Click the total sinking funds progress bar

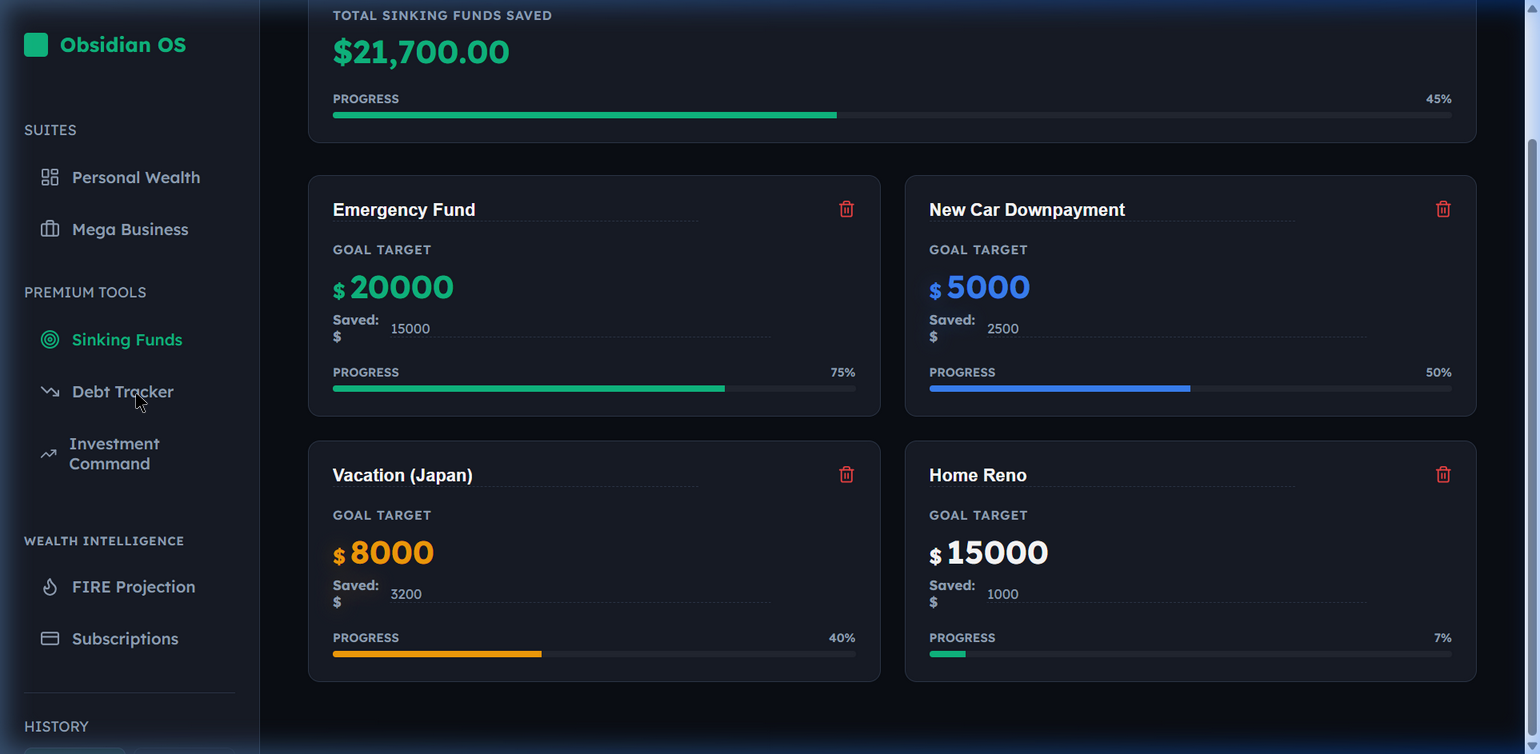[x=892, y=115]
